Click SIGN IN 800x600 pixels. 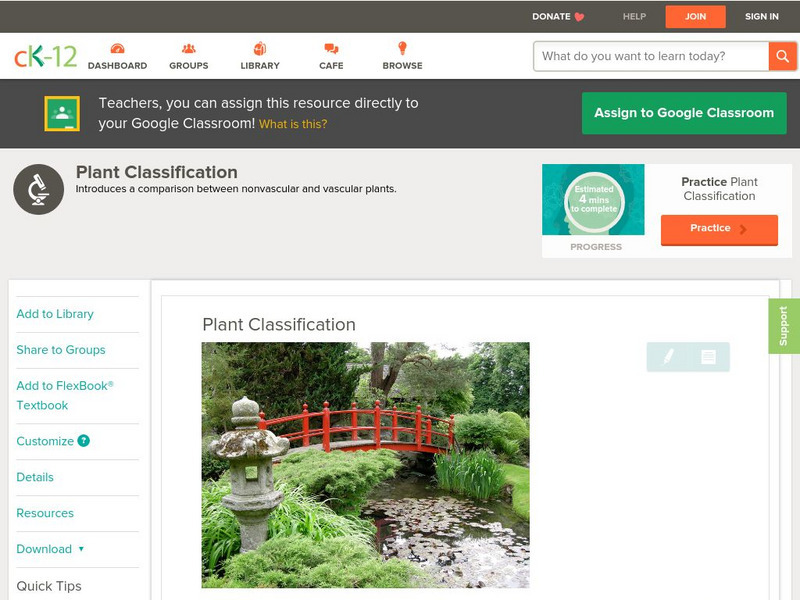point(762,17)
